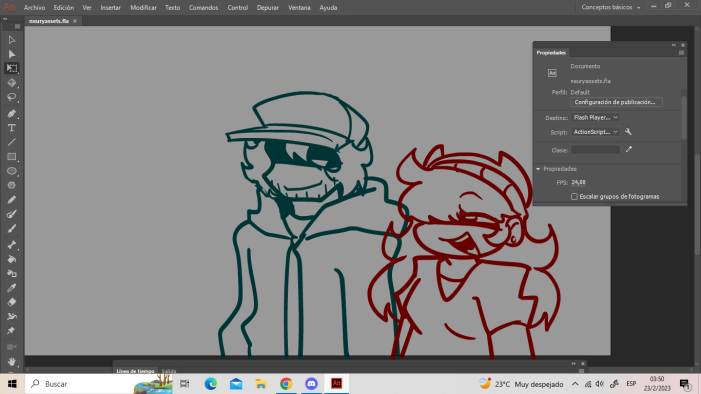Select the Eyedropper tool
This screenshot has width=701, height=394.
(x=12, y=288)
